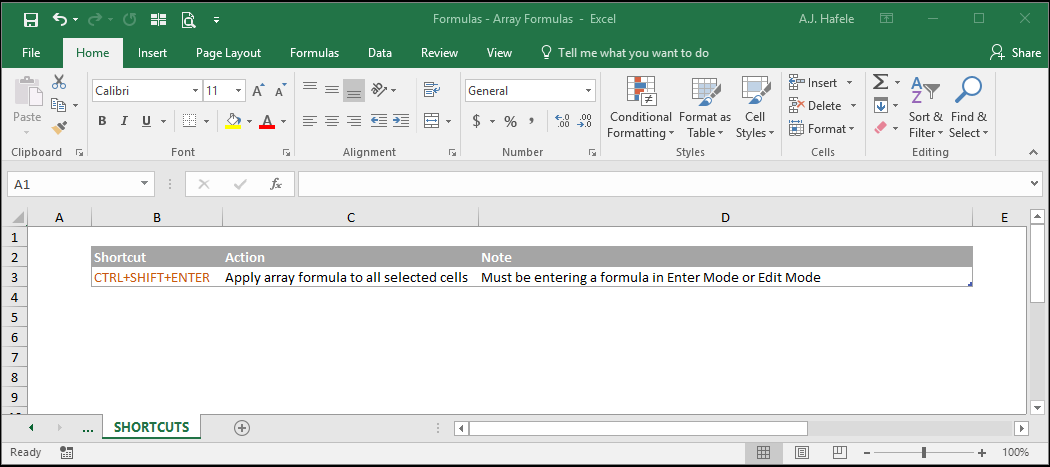This screenshot has width=1050, height=467.
Task: Click the Clear eraser icon
Action: tap(881, 127)
